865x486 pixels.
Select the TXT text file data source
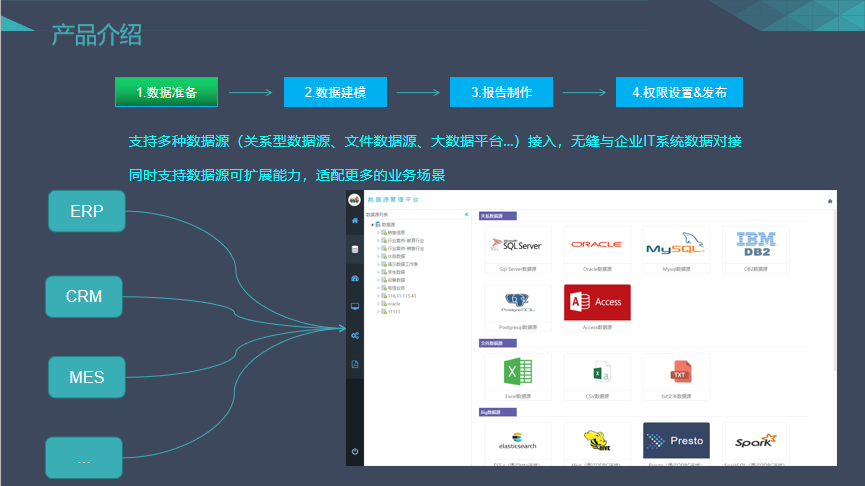pyautogui.click(x=676, y=377)
